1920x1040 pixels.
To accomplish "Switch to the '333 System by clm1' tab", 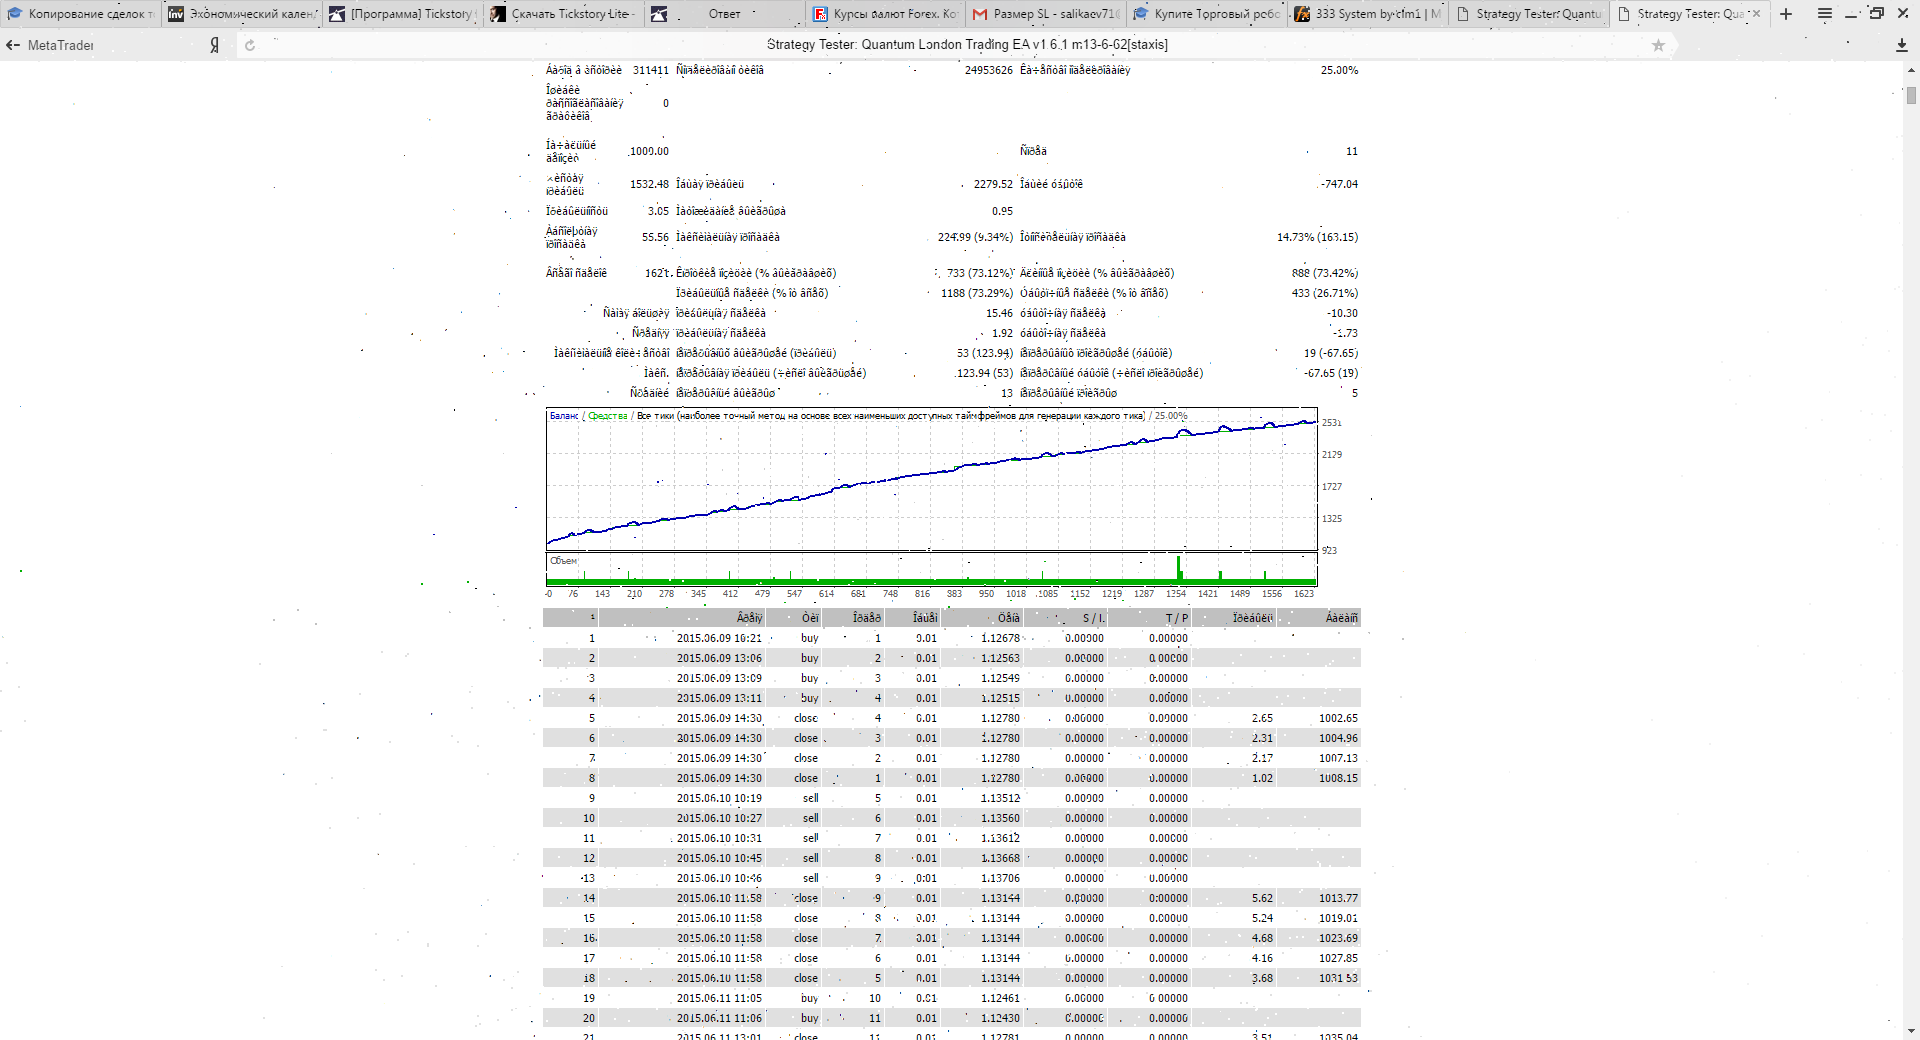I will (1369, 14).
